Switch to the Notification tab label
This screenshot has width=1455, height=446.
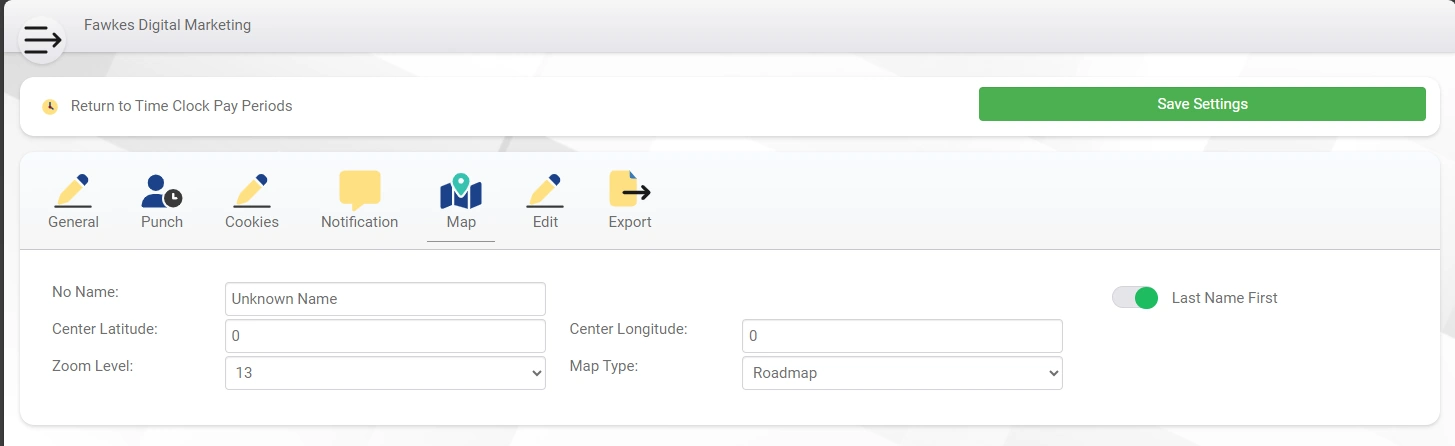coord(360,222)
